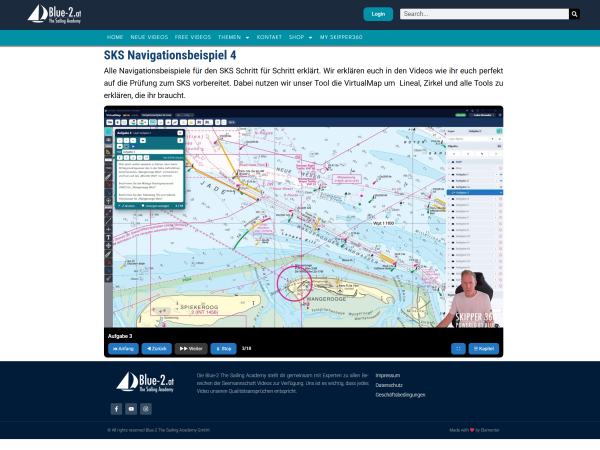Click the Blue-2.at header logo

tap(54, 14)
